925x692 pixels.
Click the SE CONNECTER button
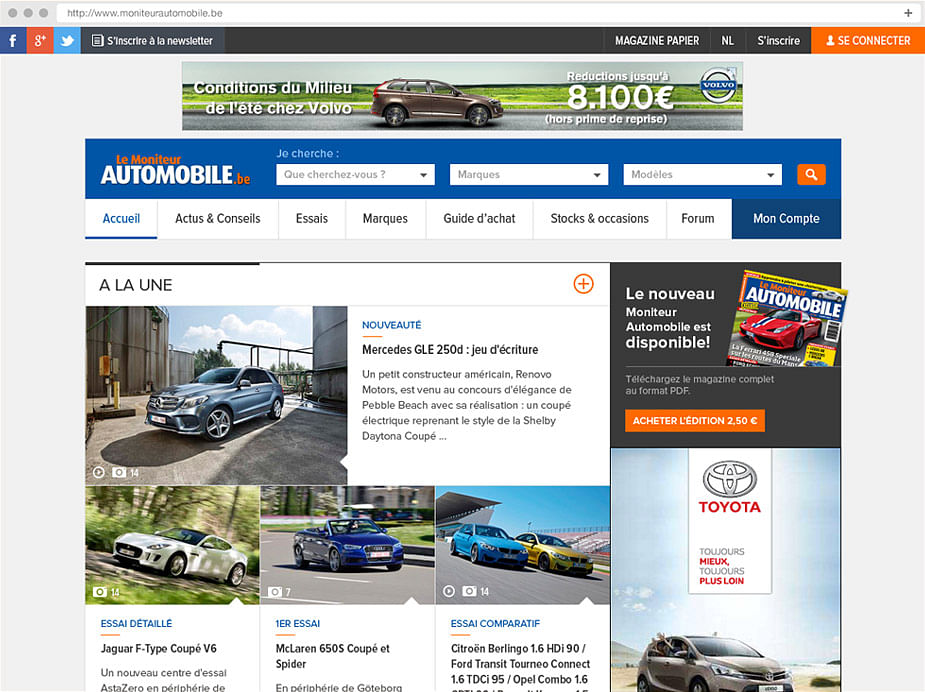click(x=867, y=41)
